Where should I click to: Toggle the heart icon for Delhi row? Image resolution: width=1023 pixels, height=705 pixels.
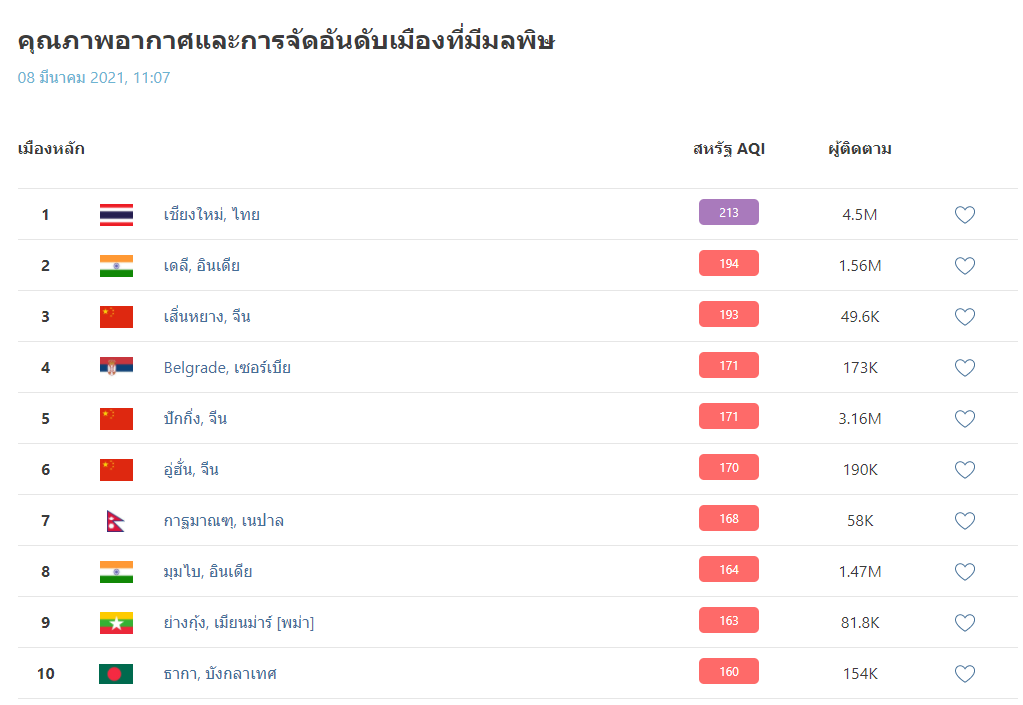[x=964, y=265]
